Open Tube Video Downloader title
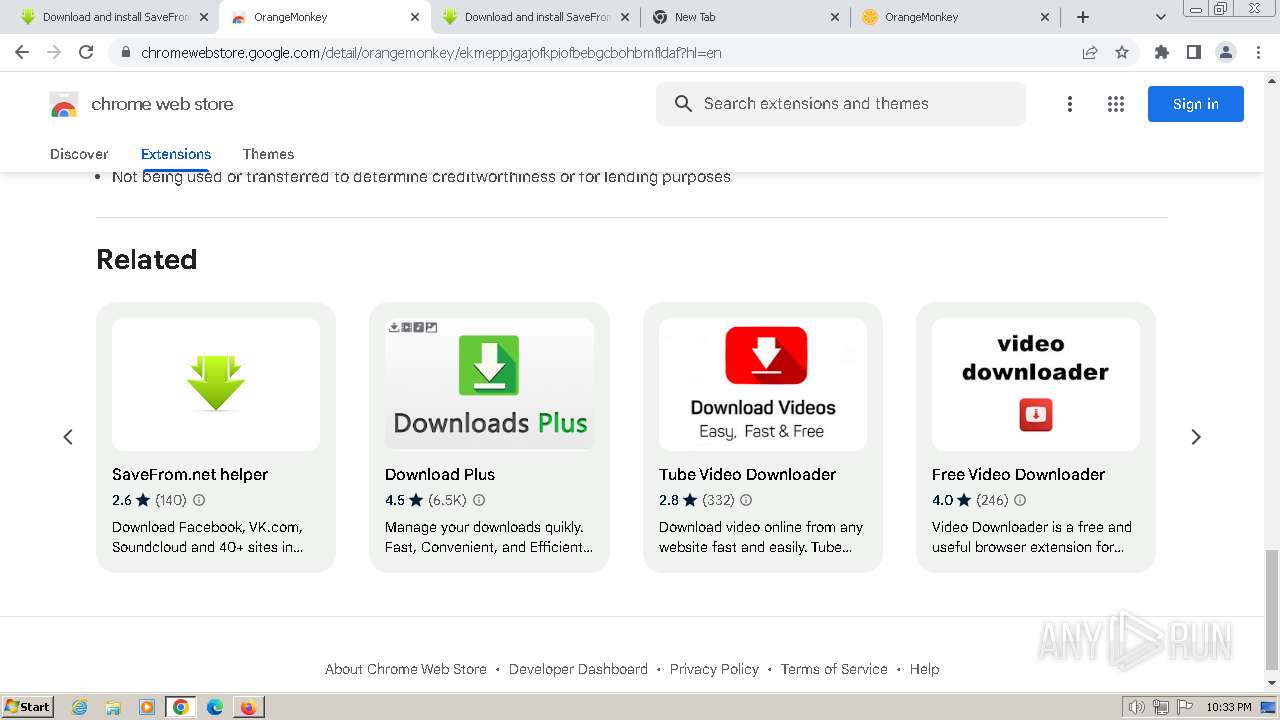The width and height of the screenshot is (1280, 720). click(x=747, y=474)
